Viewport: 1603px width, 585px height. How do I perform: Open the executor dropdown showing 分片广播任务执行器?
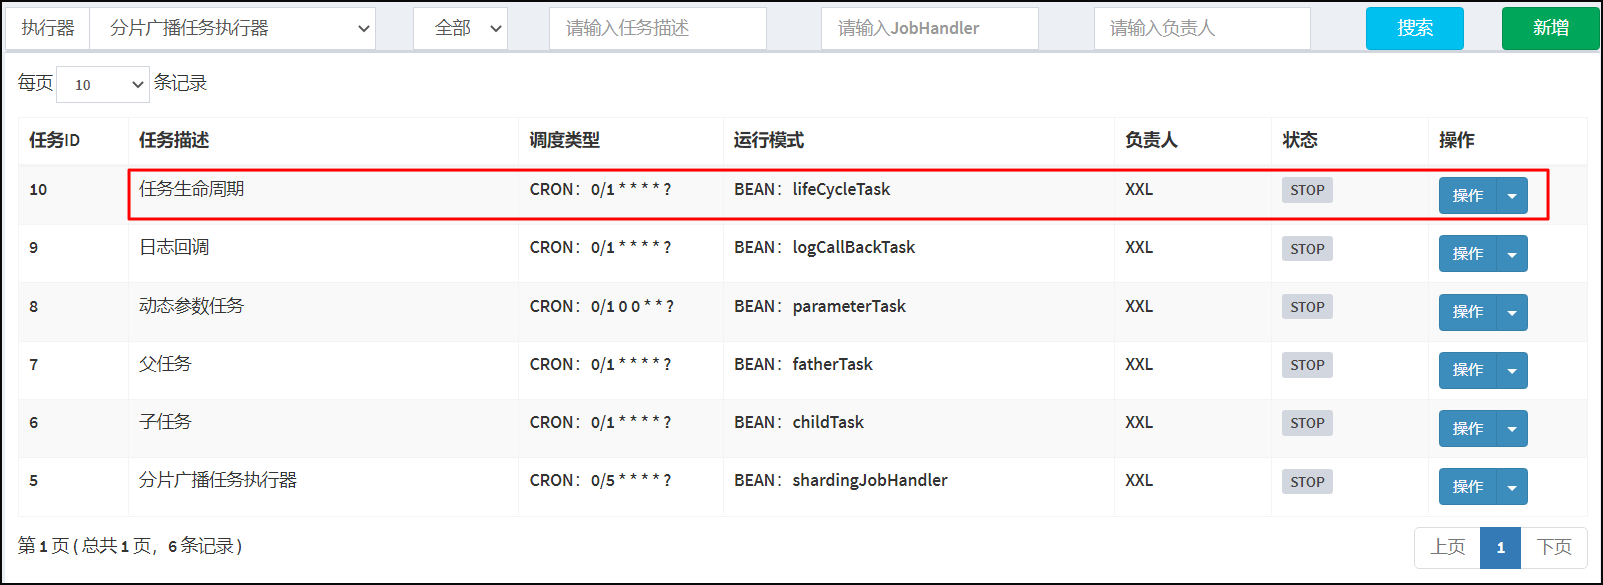pos(232,28)
